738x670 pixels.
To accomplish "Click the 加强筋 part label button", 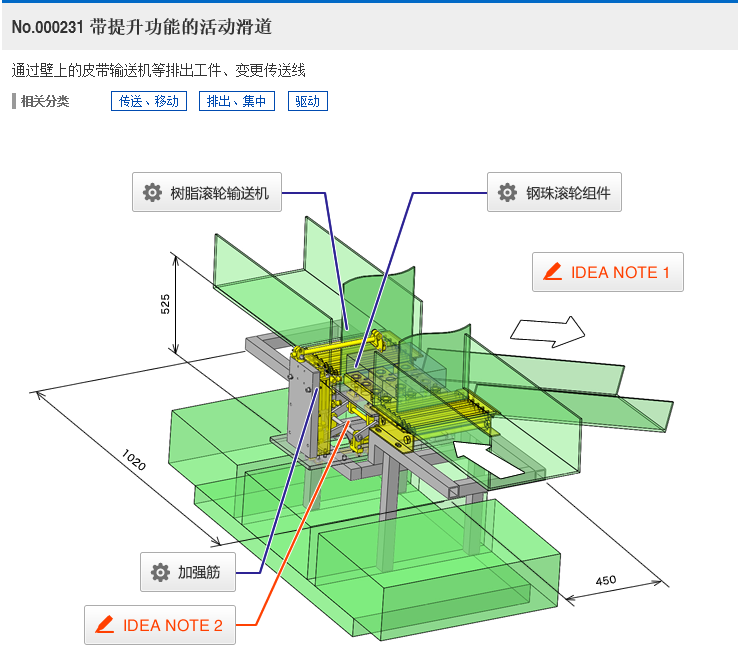I will (188, 572).
